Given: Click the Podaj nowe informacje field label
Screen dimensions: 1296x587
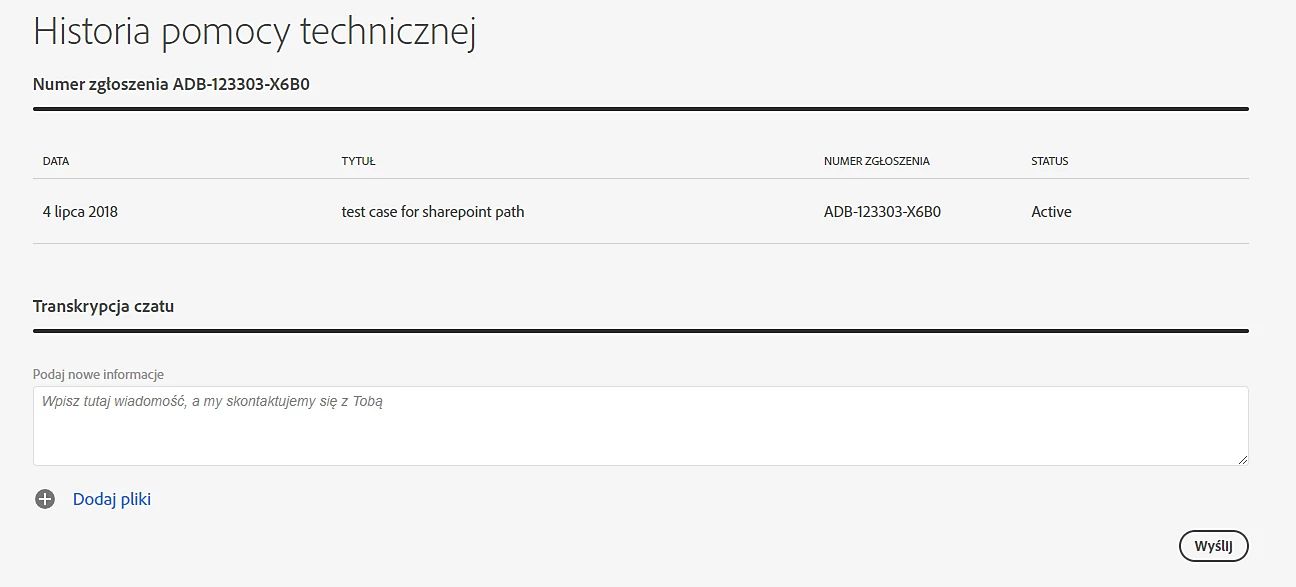Looking at the screenshot, I should click(x=98, y=374).
